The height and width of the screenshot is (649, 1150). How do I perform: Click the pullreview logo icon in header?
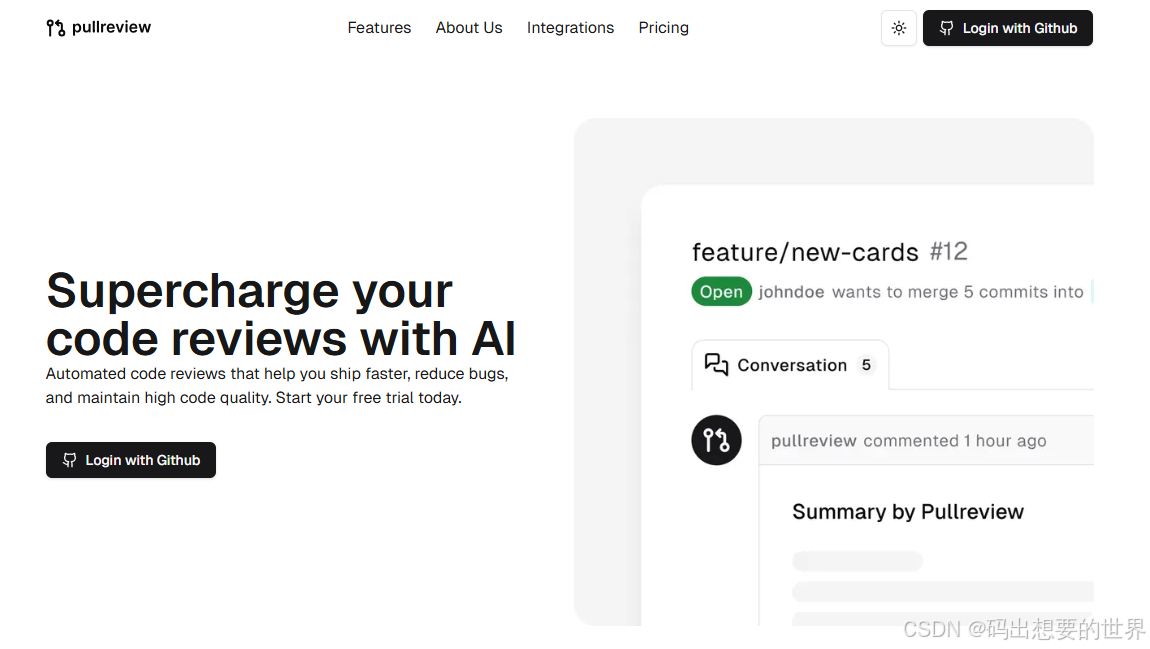pyautogui.click(x=55, y=28)
